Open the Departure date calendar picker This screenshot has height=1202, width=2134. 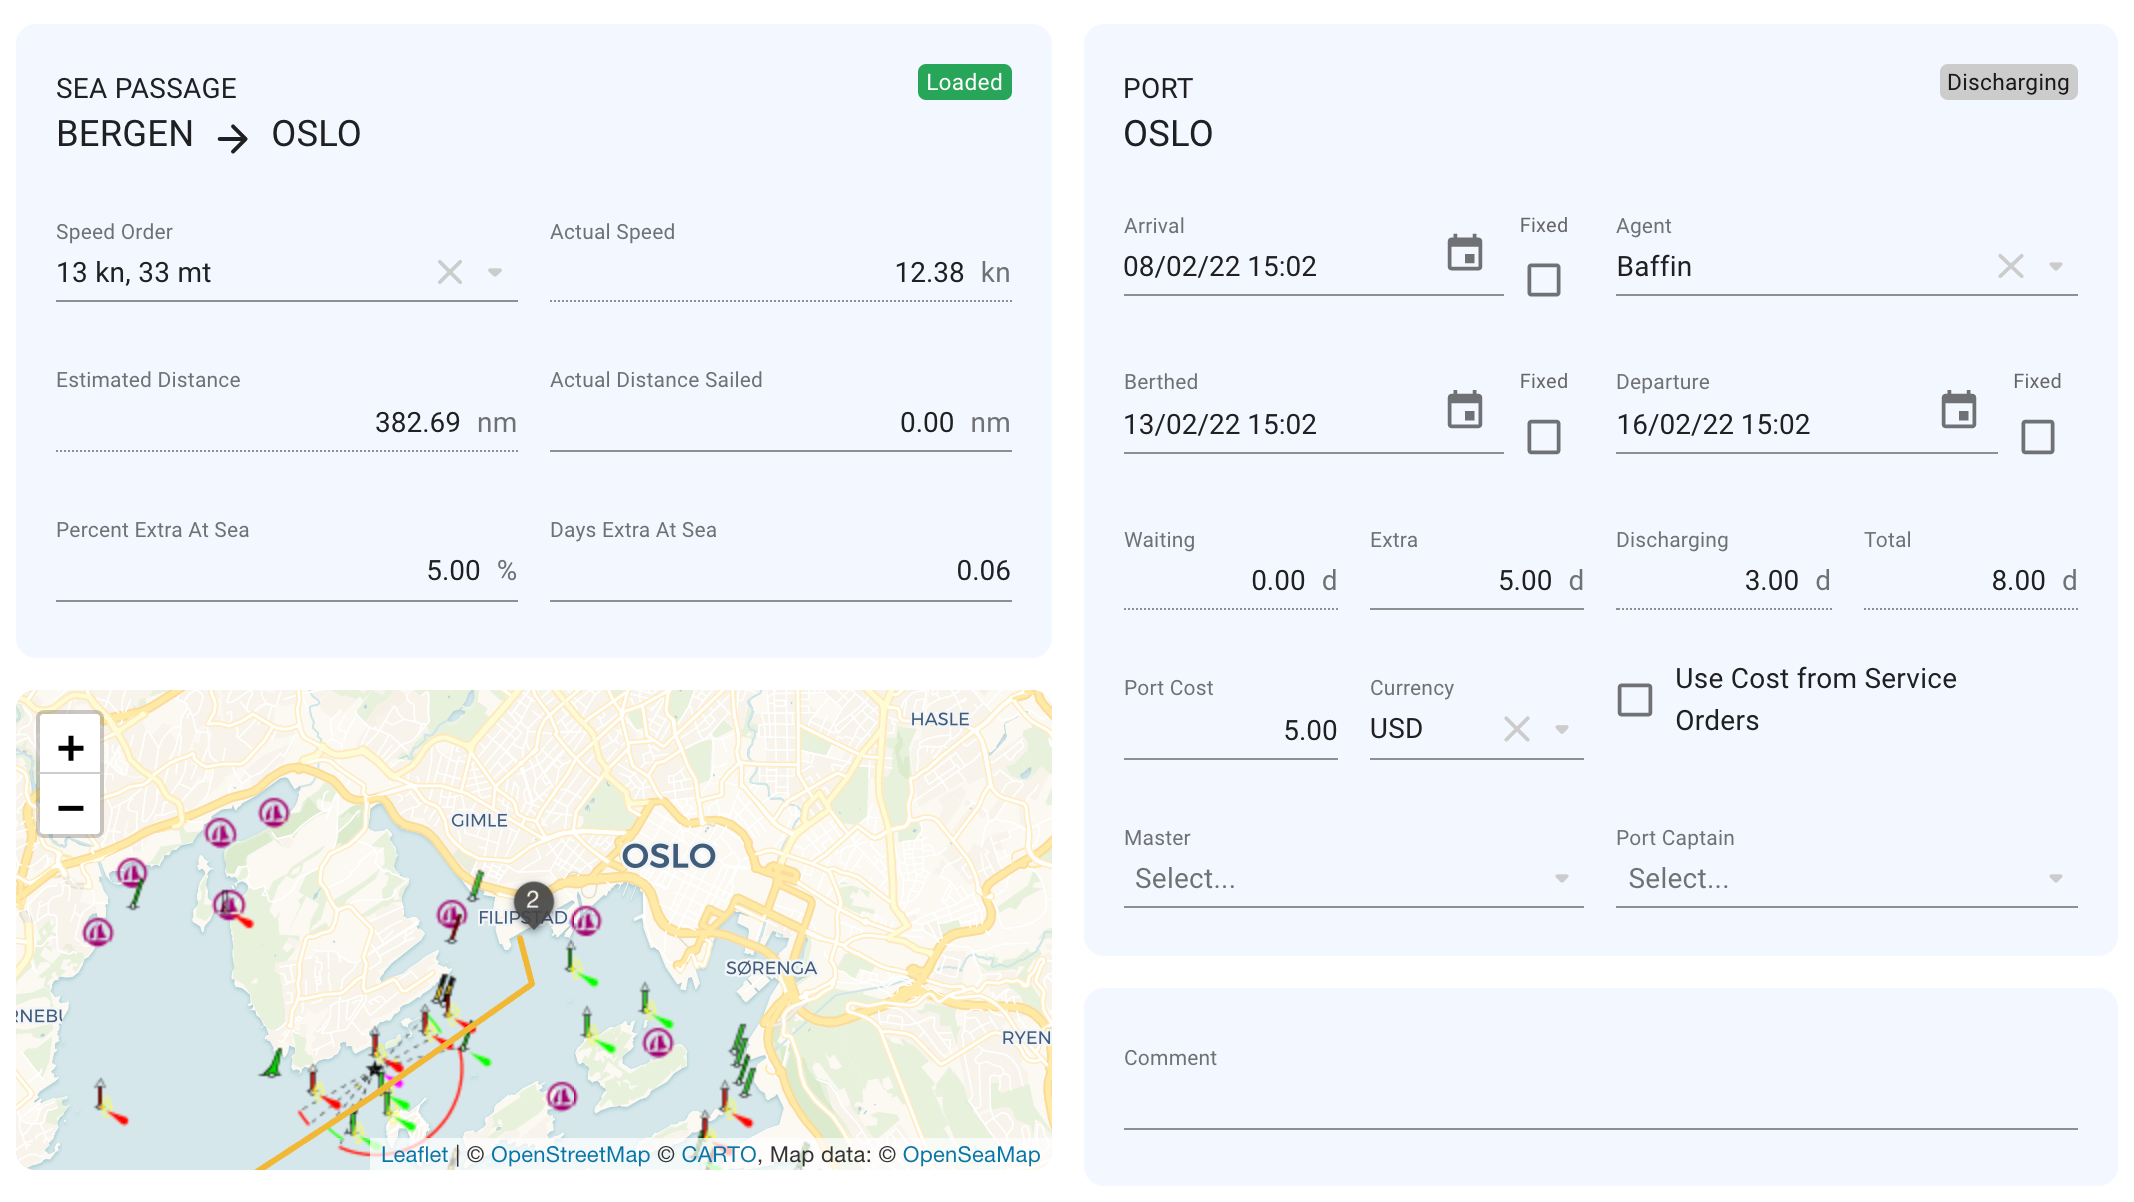tap(1958, 410)
